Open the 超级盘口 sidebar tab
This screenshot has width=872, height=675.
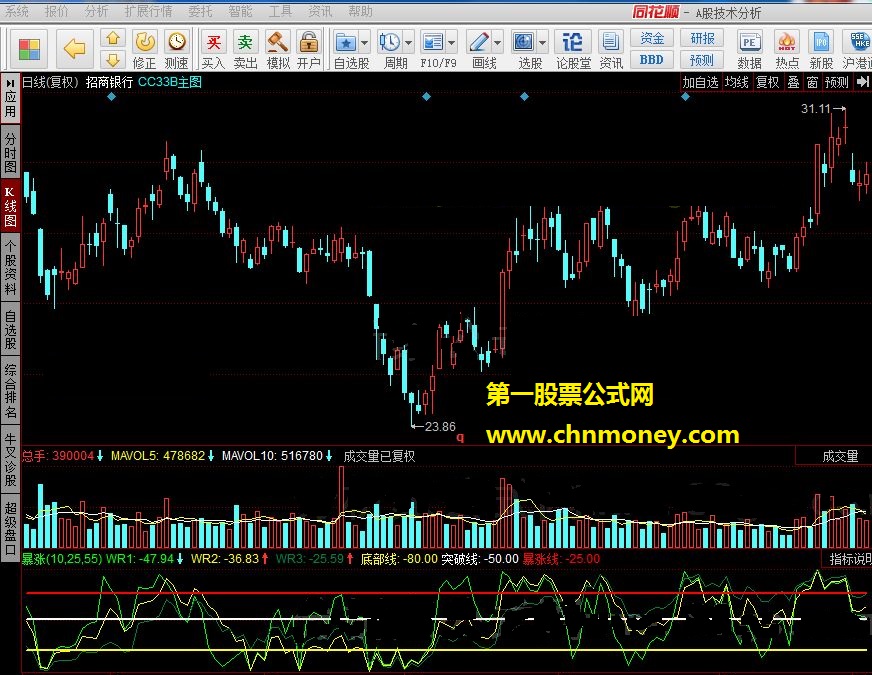coord(10,528)
